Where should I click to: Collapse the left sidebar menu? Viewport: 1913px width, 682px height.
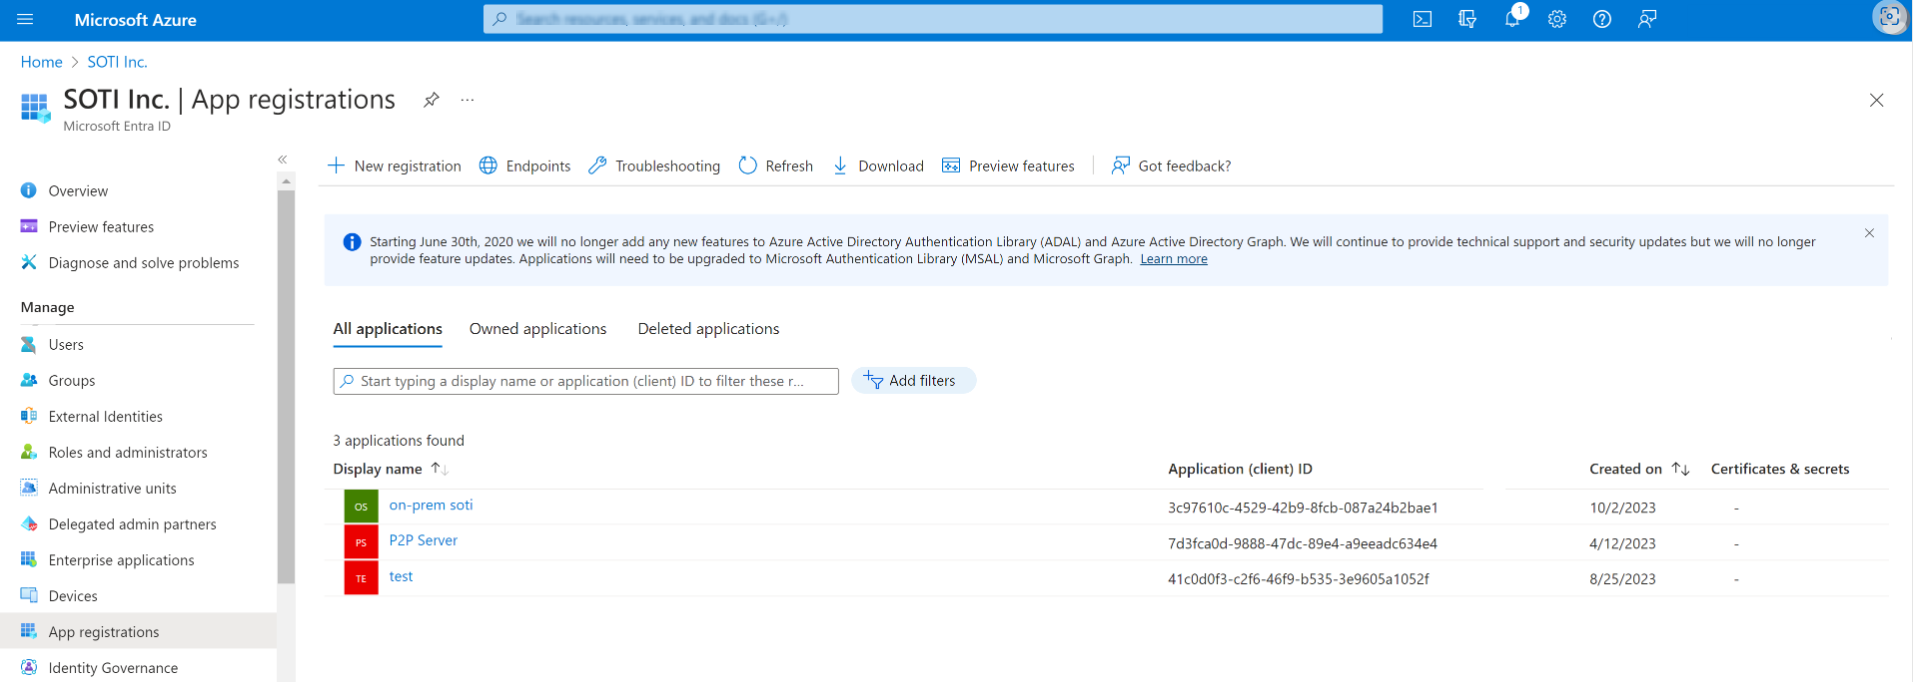283,159
